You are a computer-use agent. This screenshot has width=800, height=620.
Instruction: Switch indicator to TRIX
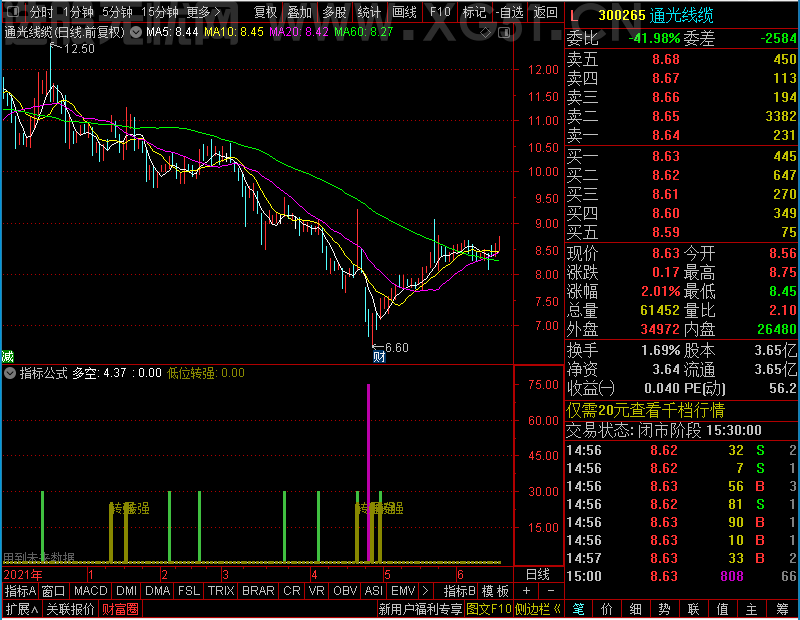point(221,591)
